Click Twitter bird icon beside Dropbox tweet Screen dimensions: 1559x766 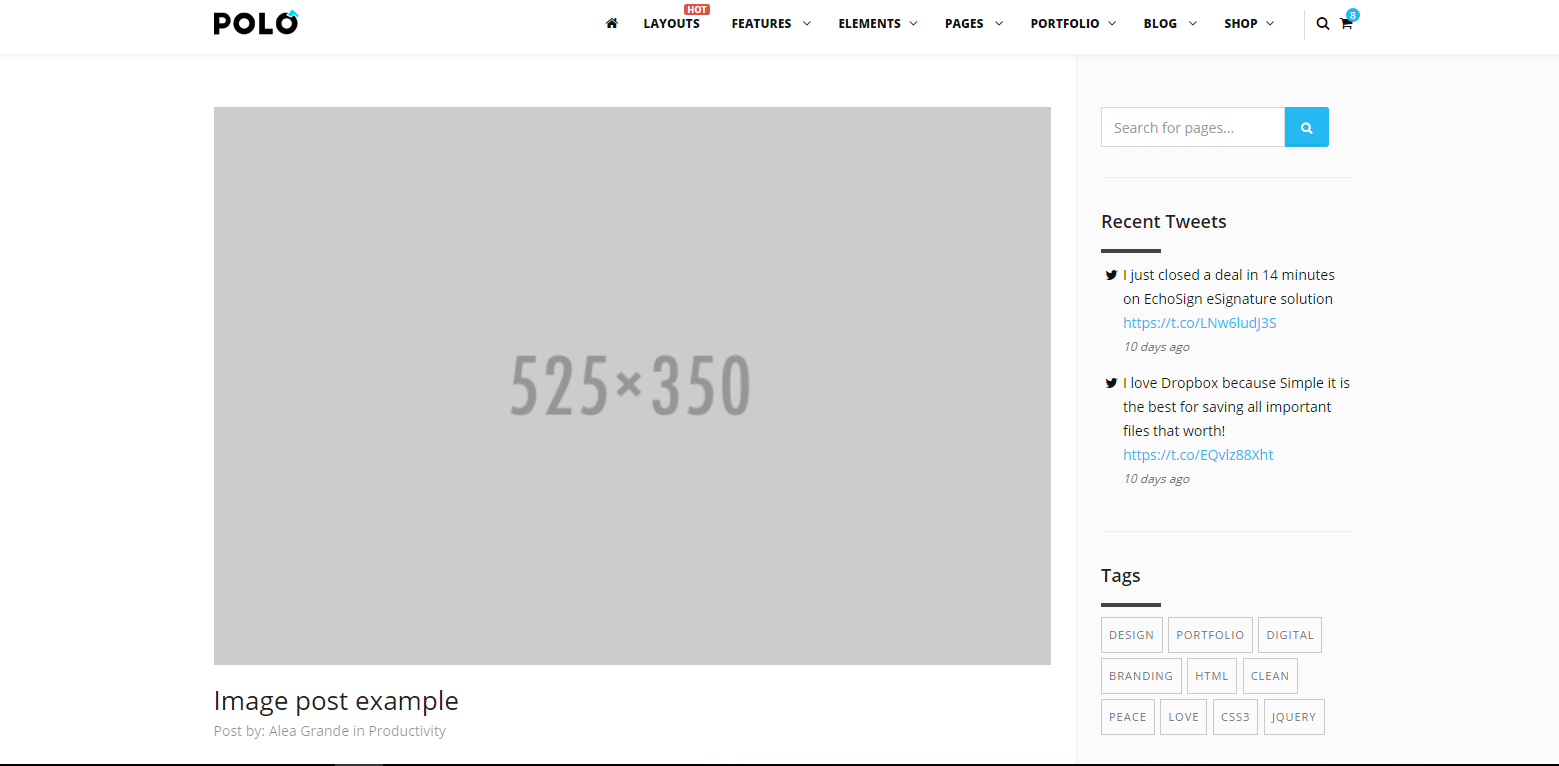(x=1111, y=383)
